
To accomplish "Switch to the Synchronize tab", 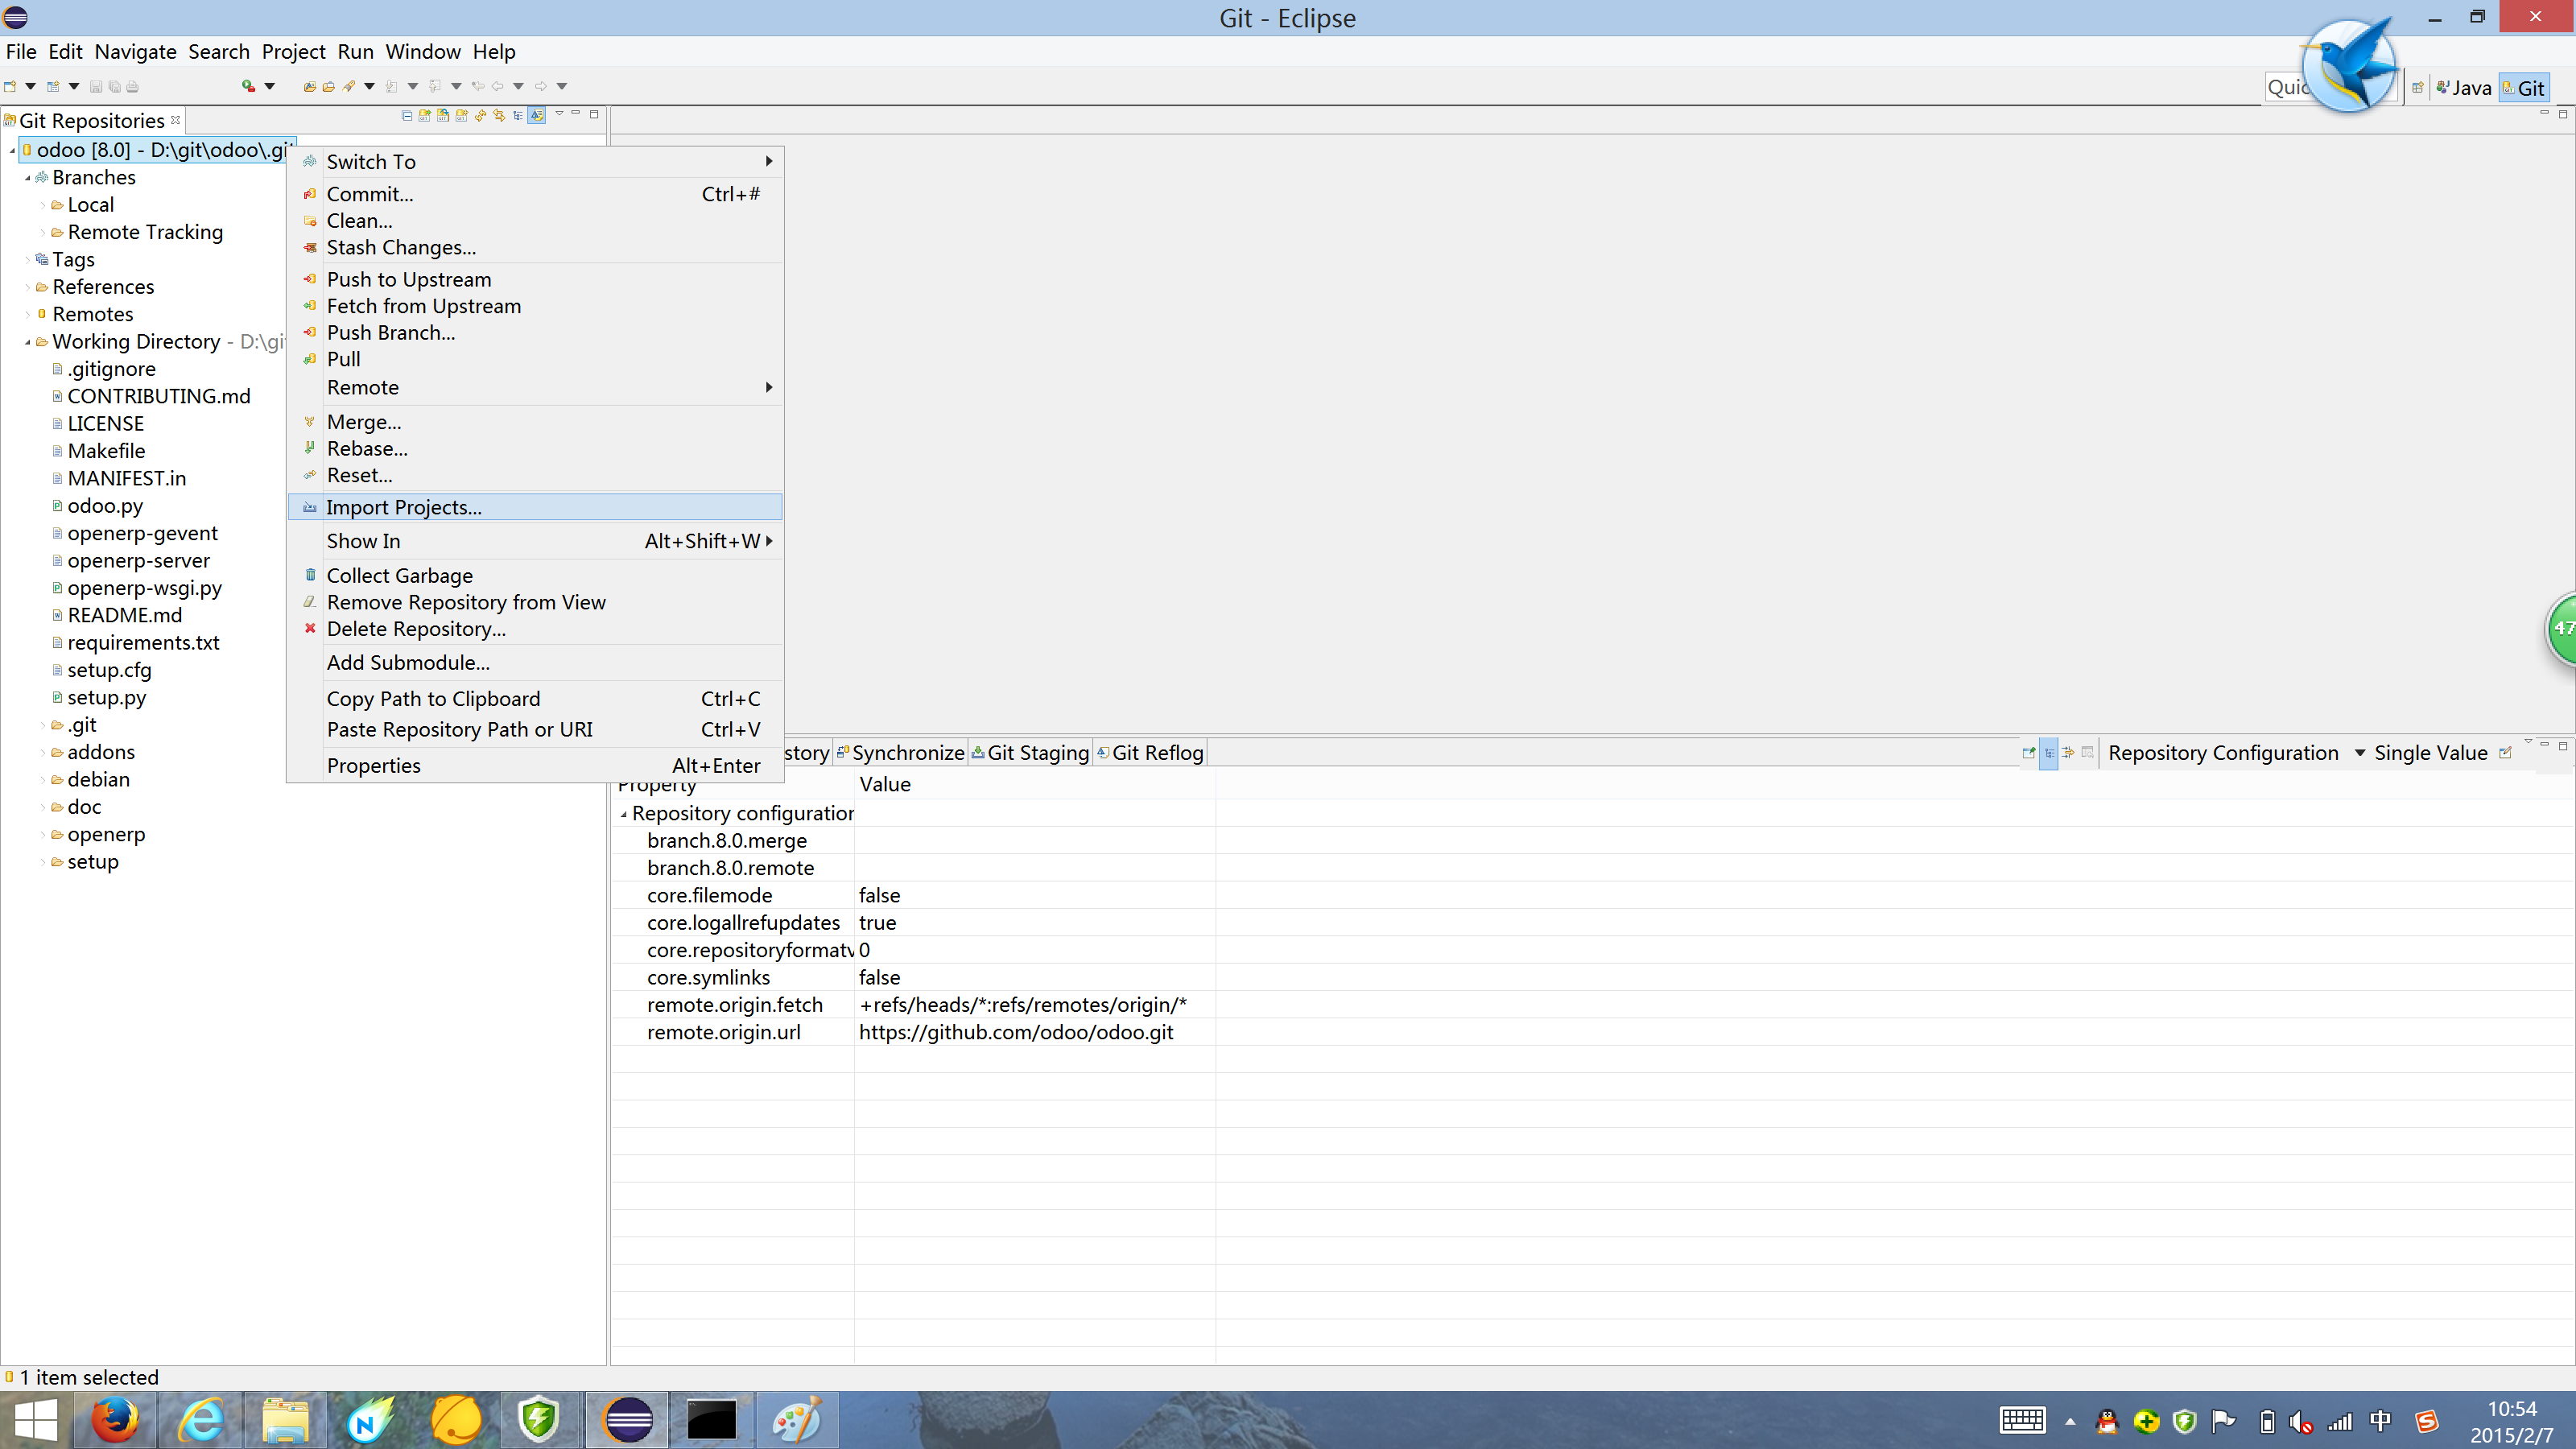I will pos(900,753).
